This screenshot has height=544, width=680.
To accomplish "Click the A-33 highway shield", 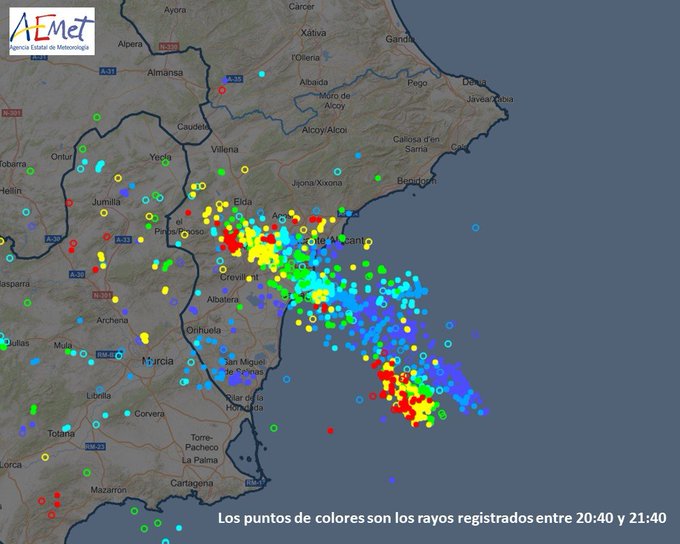I will (124, 240).
